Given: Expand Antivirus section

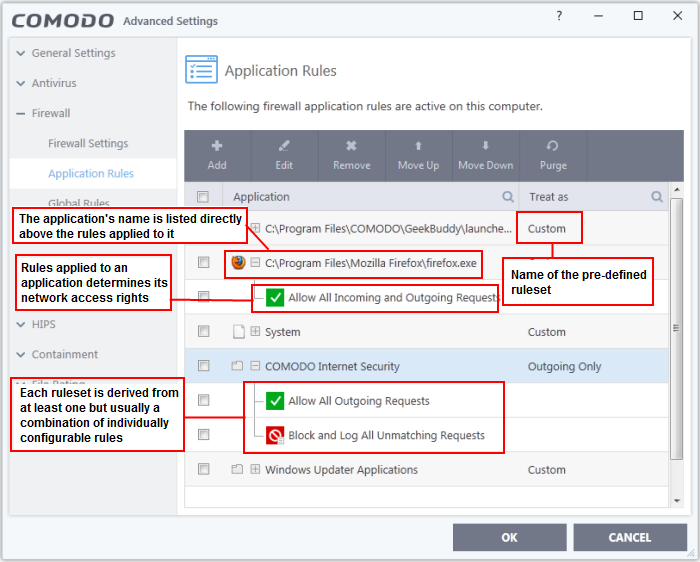Looking at the screenshot, I should 21,83.
